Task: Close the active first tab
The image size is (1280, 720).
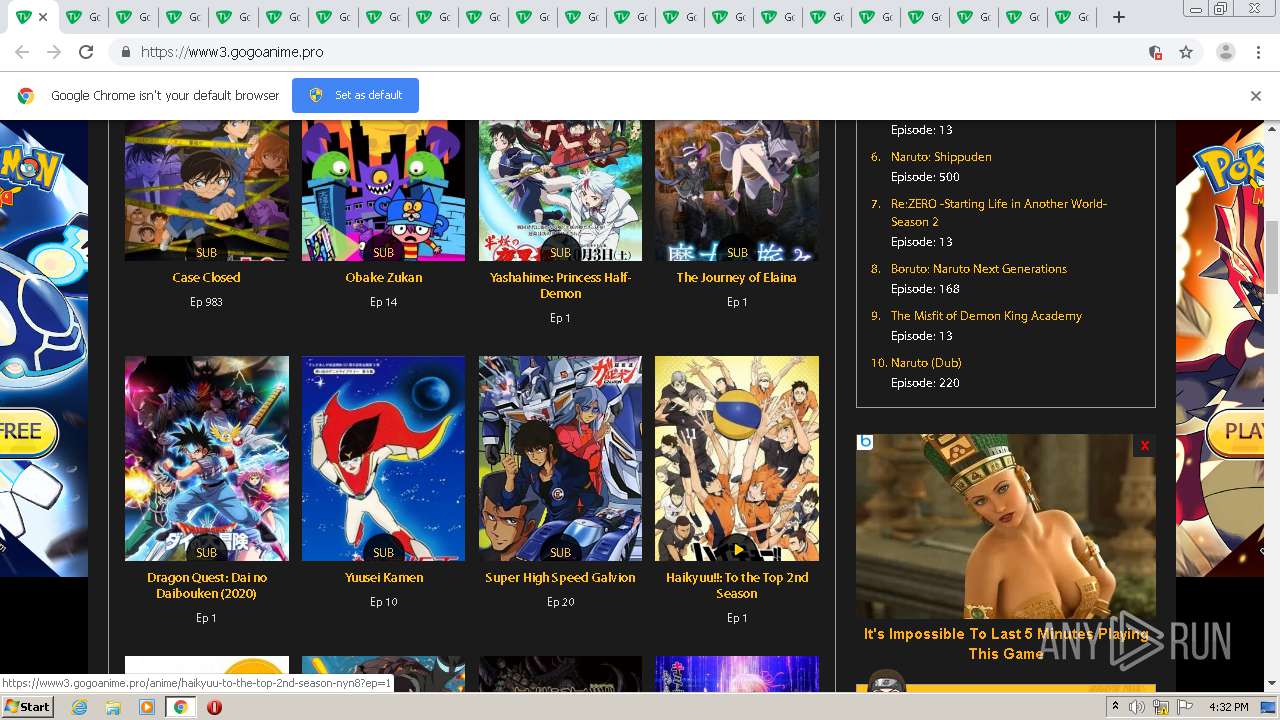Action: coord(43,17)
